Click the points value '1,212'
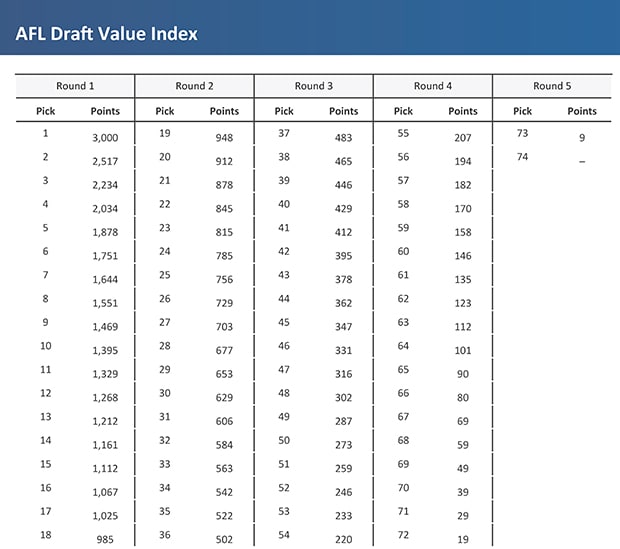The image size is (620, 549). (105, 421)
